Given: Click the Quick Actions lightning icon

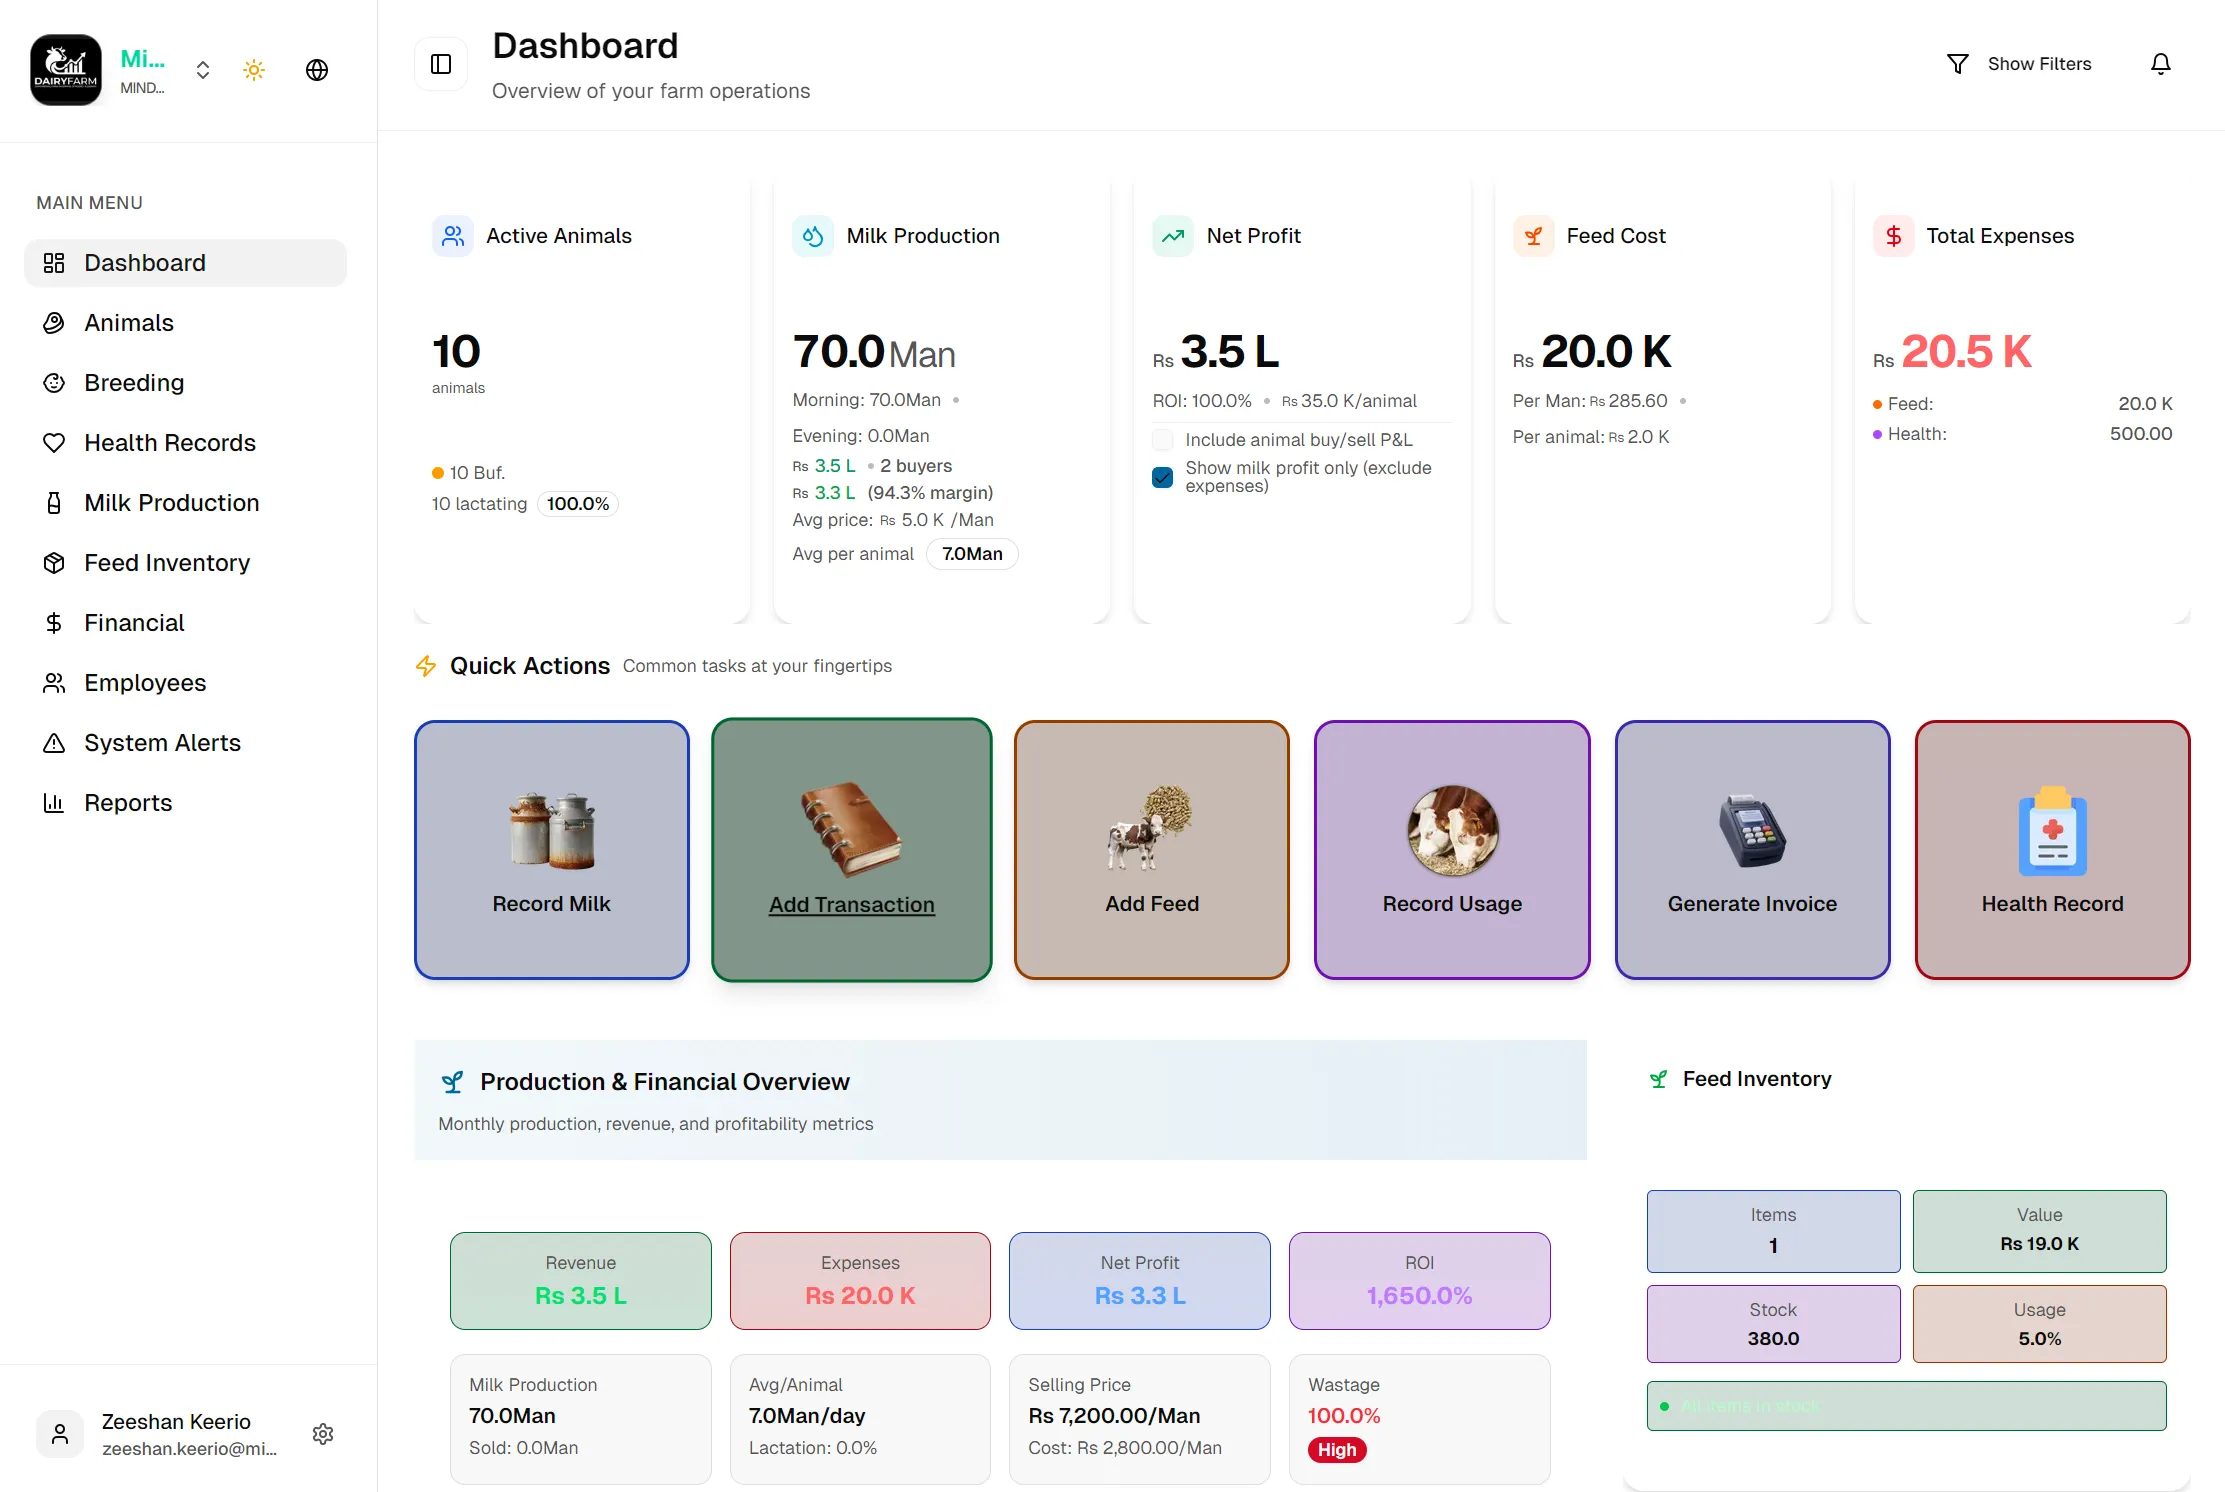Looking at the screenshot, I should pyautogui.click(x=426, y=666).
